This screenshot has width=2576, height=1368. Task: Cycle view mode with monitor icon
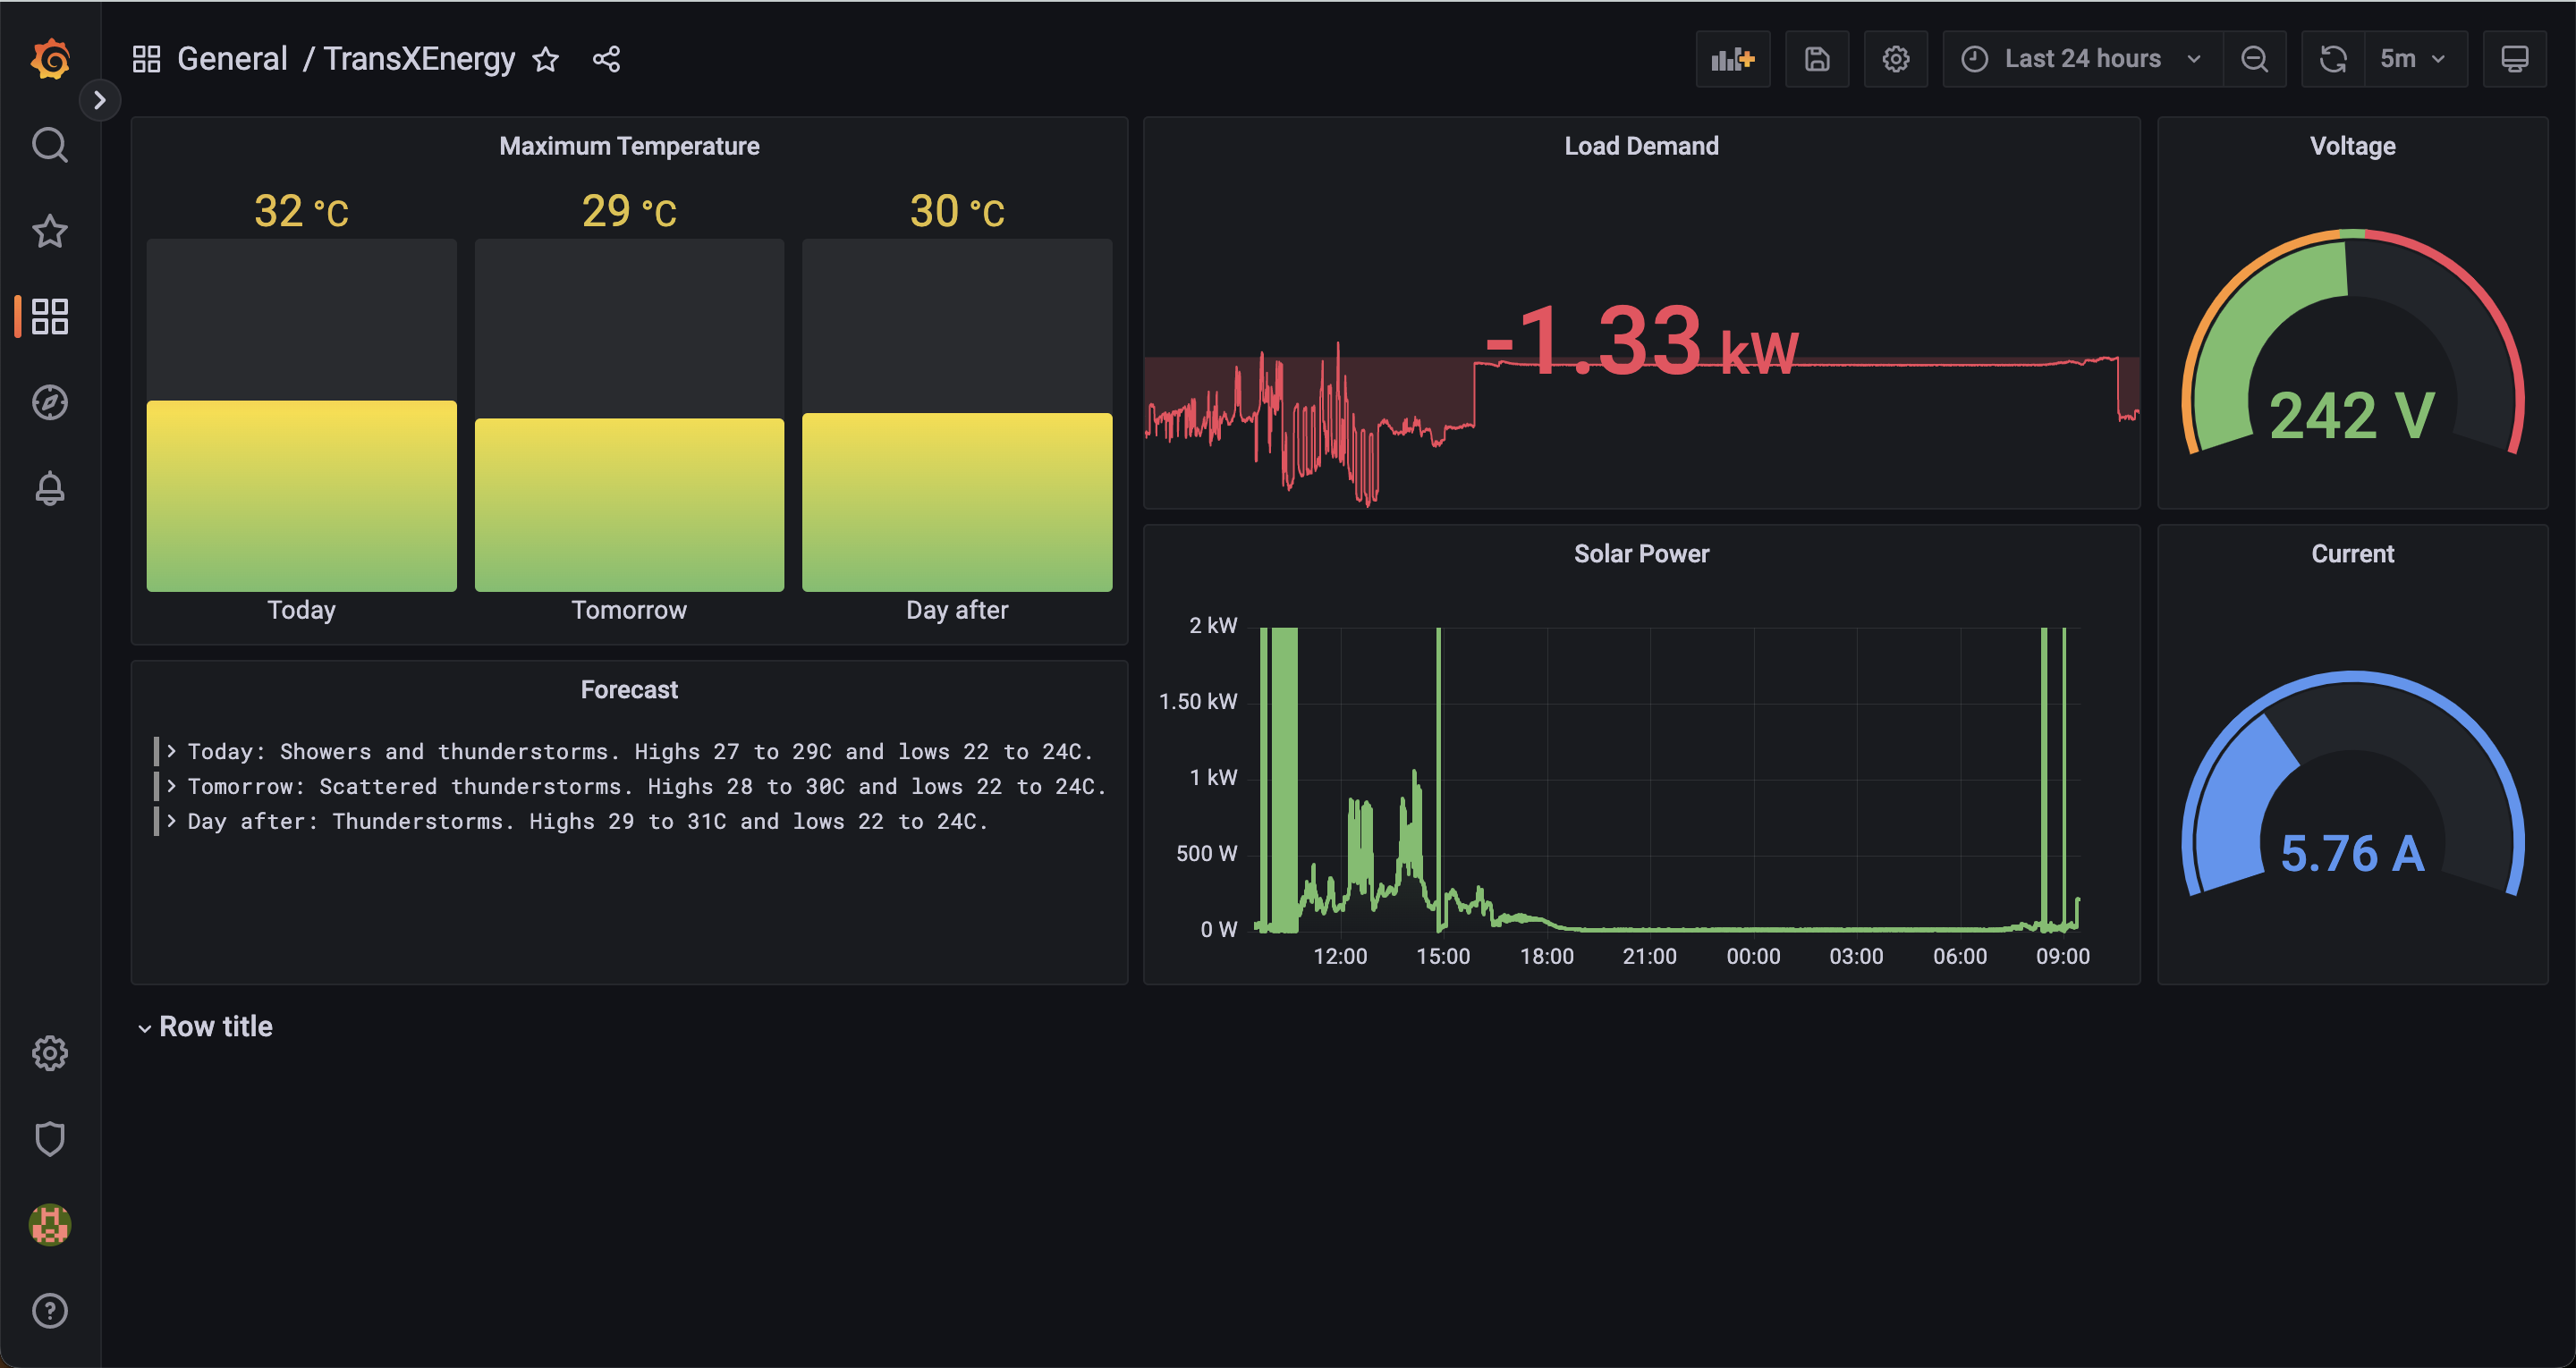[2515, 59]
